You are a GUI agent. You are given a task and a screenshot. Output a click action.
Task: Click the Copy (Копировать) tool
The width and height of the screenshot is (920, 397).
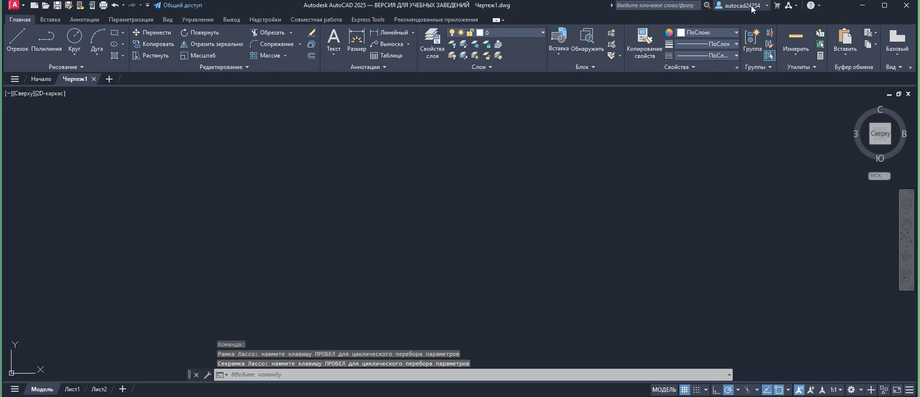(x=153, y=44)
